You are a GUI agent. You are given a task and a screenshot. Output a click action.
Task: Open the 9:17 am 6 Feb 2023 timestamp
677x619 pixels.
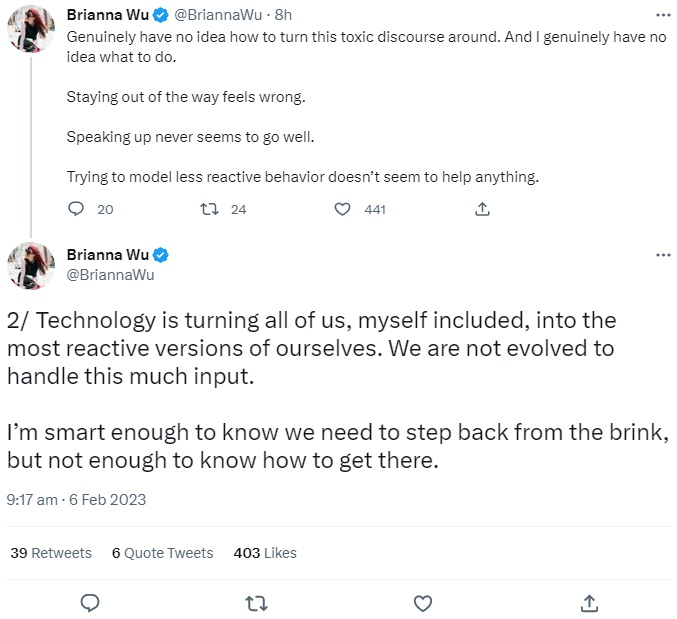pyautogui.click(x=76, y=499)
